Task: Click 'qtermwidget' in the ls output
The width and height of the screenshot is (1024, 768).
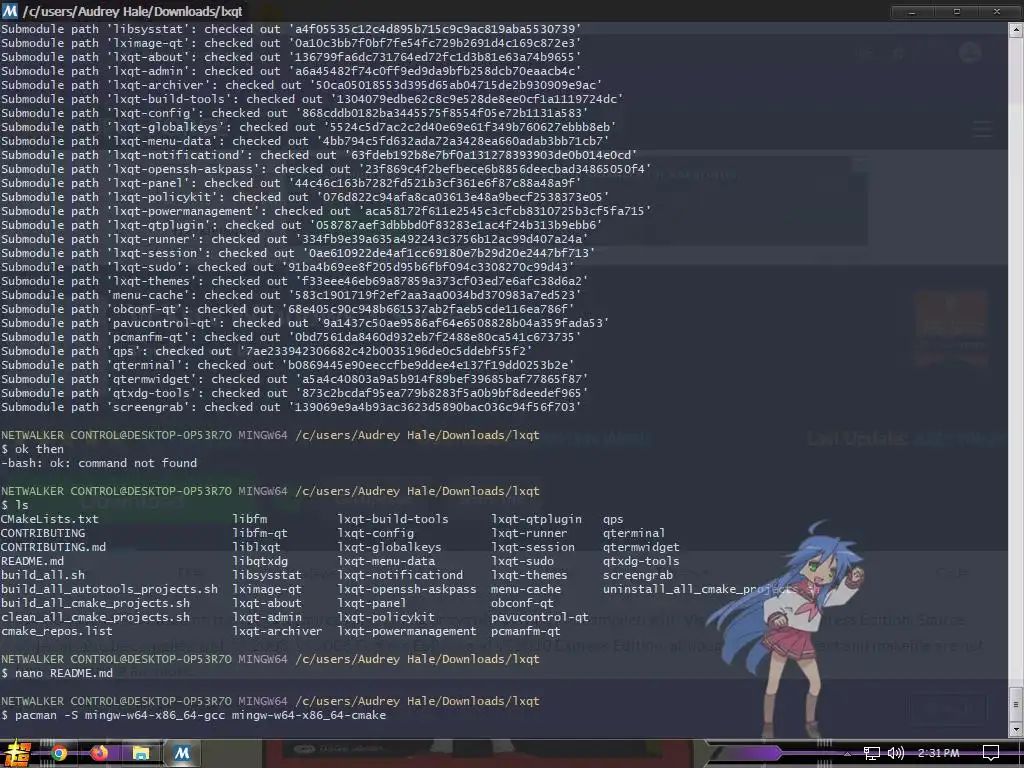Action: coord(641,547)
